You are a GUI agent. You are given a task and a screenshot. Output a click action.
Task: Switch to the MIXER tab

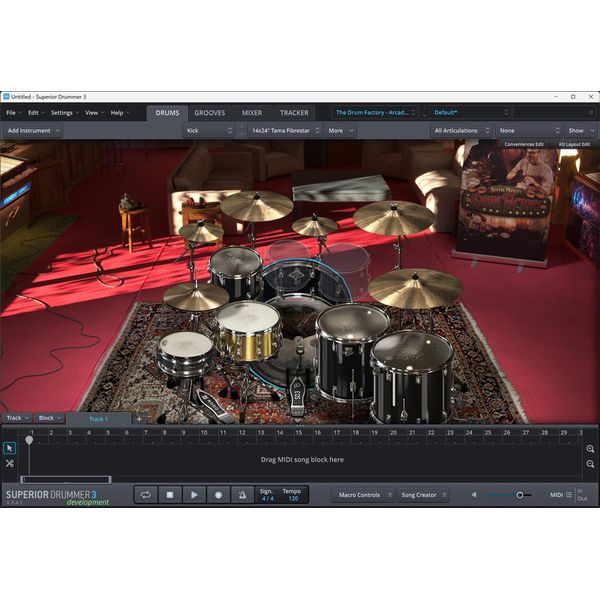[252, 112]
